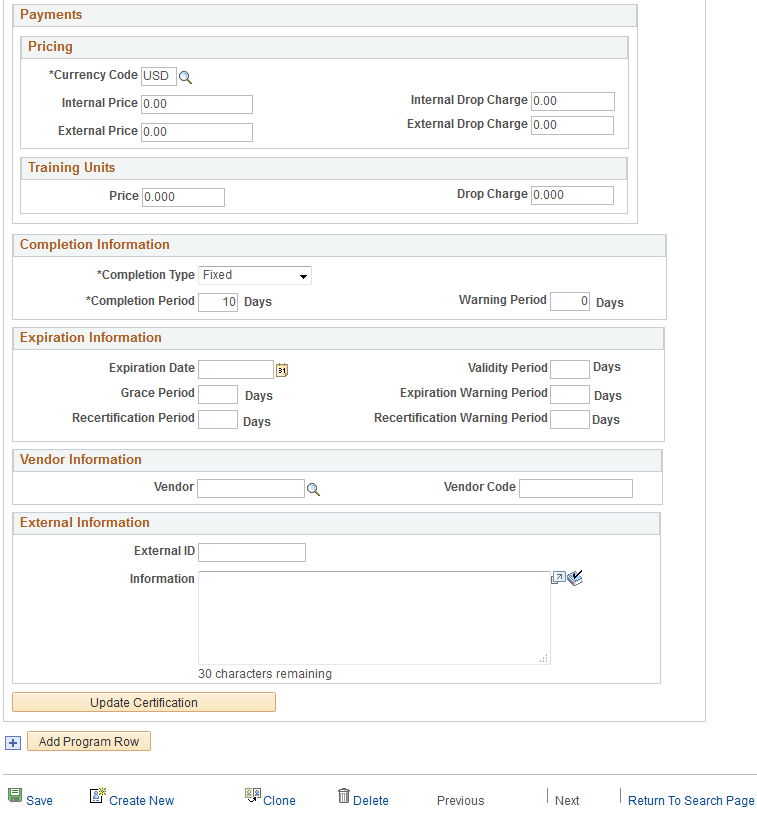The width and height of the screenshot is (757, 813).
Task: Open Information field in popout window
Action: 558,578
